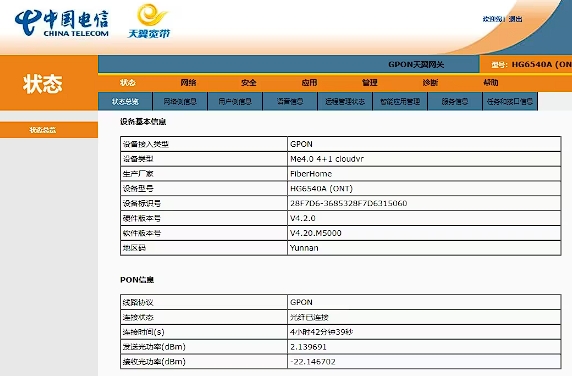Open the 诊断 main menu
572x376 pixels.
coord(430,83)
